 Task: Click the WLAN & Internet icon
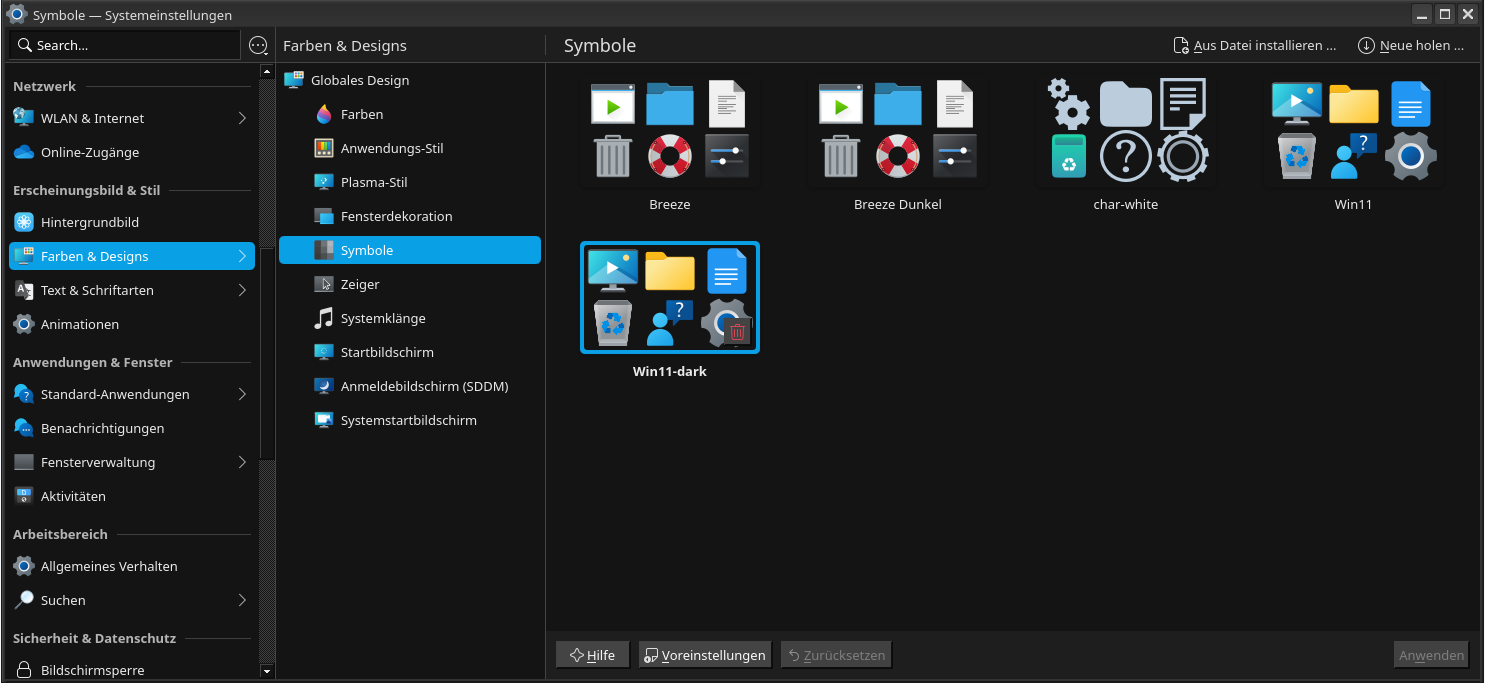[24, 118]
